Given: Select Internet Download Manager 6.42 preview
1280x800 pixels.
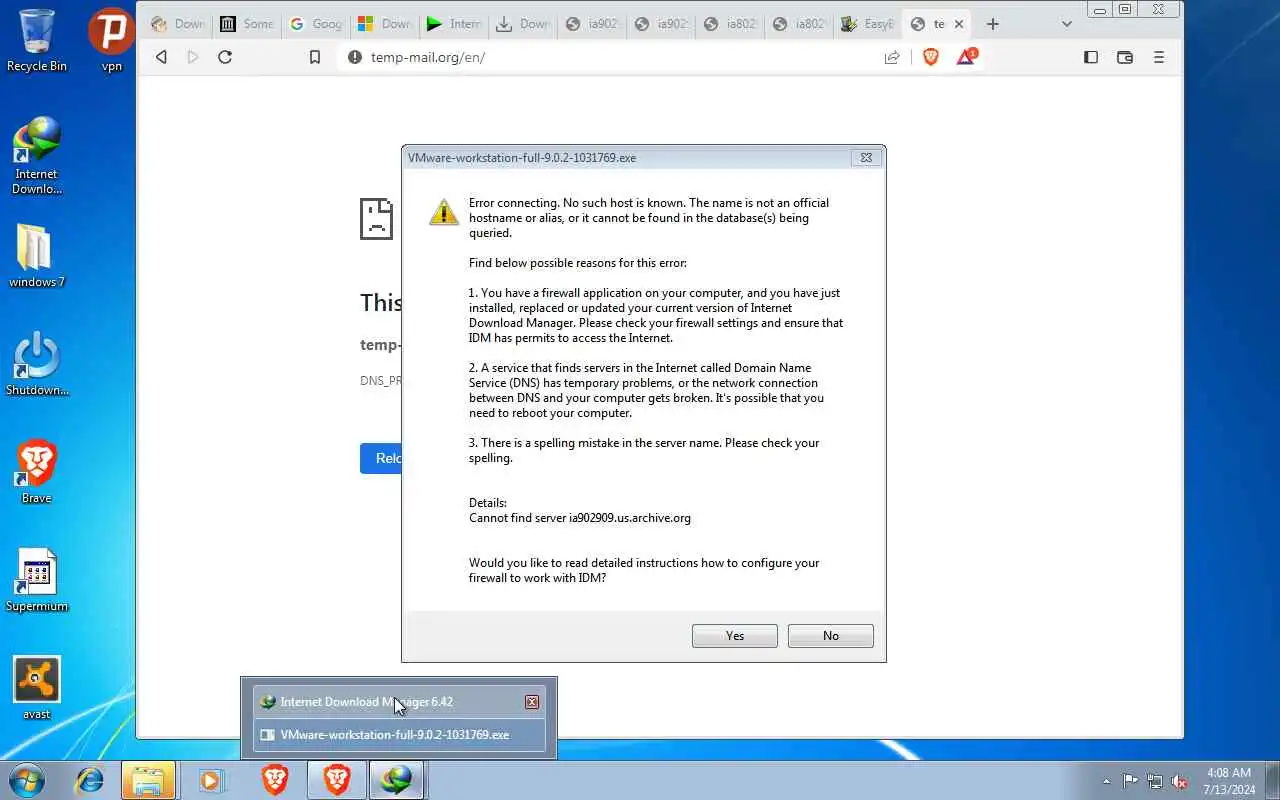Looking at the screenshot, I should tap(399, 702).
